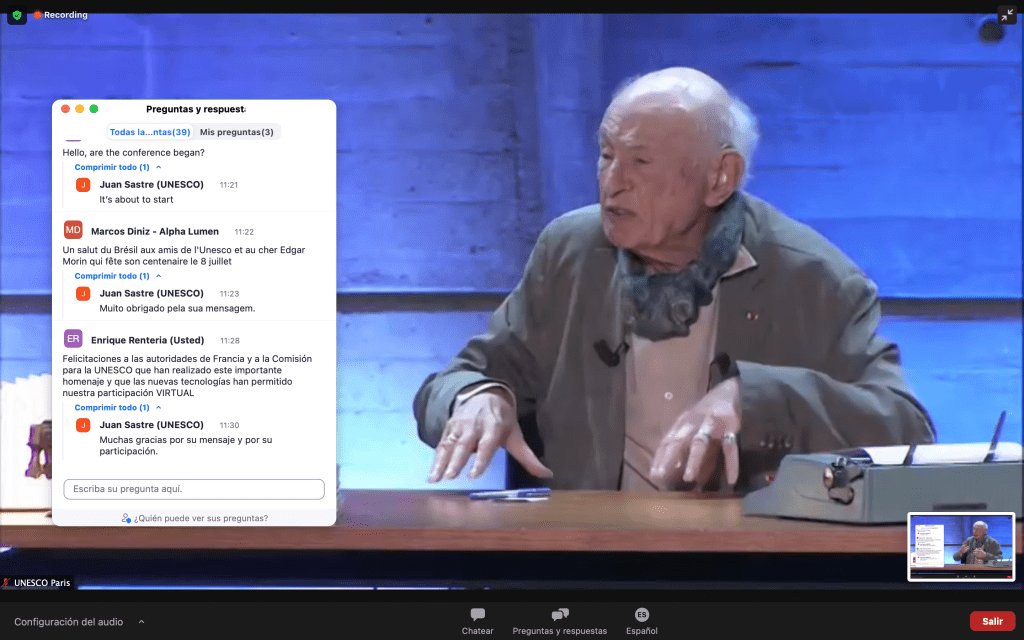Click the 'Escriba su pregunta aquí' input field
The width and height of the screenshot is (1024, 640).
coord(194,489)
